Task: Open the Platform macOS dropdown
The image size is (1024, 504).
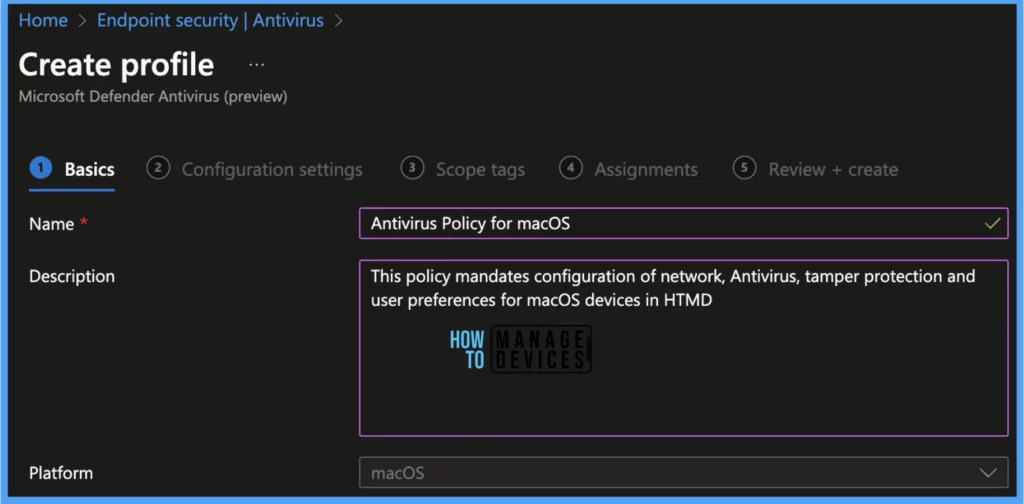Action: (683, 473)
